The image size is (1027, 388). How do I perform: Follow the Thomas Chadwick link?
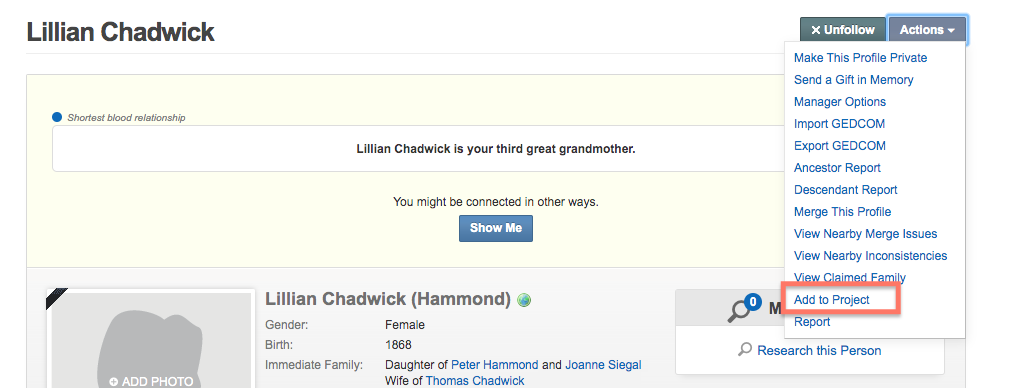[x=475, y=381]
